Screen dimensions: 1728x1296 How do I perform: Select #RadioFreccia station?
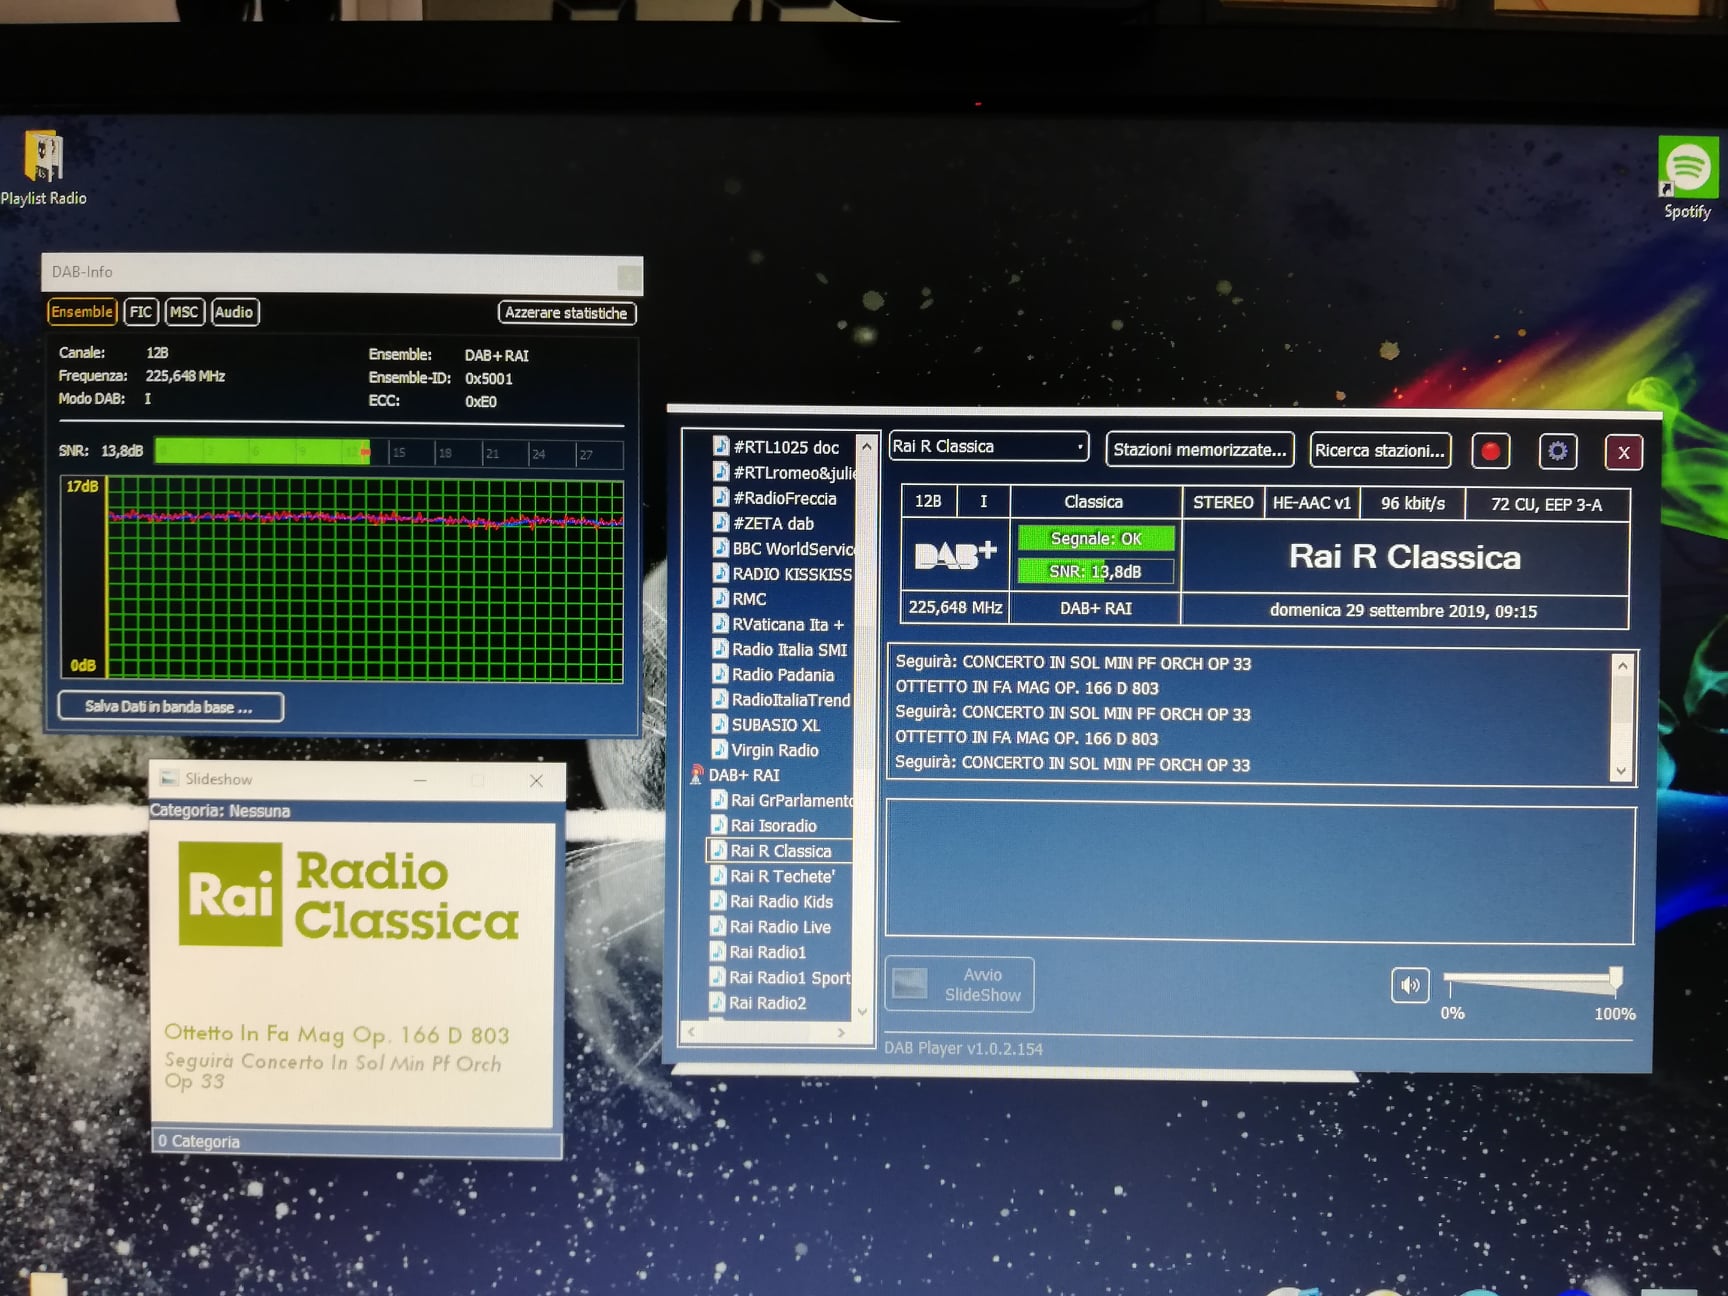pyautogui.click(x=784, y=498)
